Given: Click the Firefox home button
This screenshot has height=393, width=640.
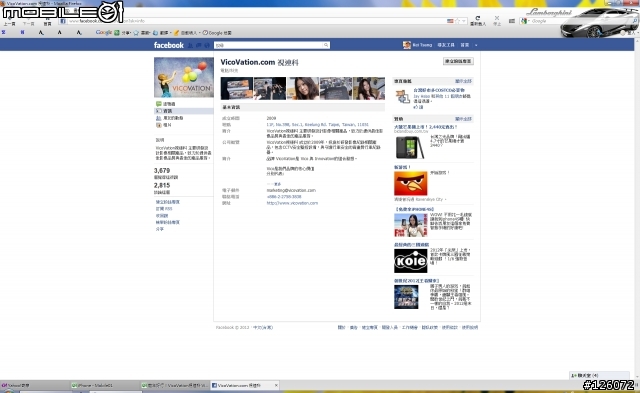Looking at the screenshot, I should (47, 21).
